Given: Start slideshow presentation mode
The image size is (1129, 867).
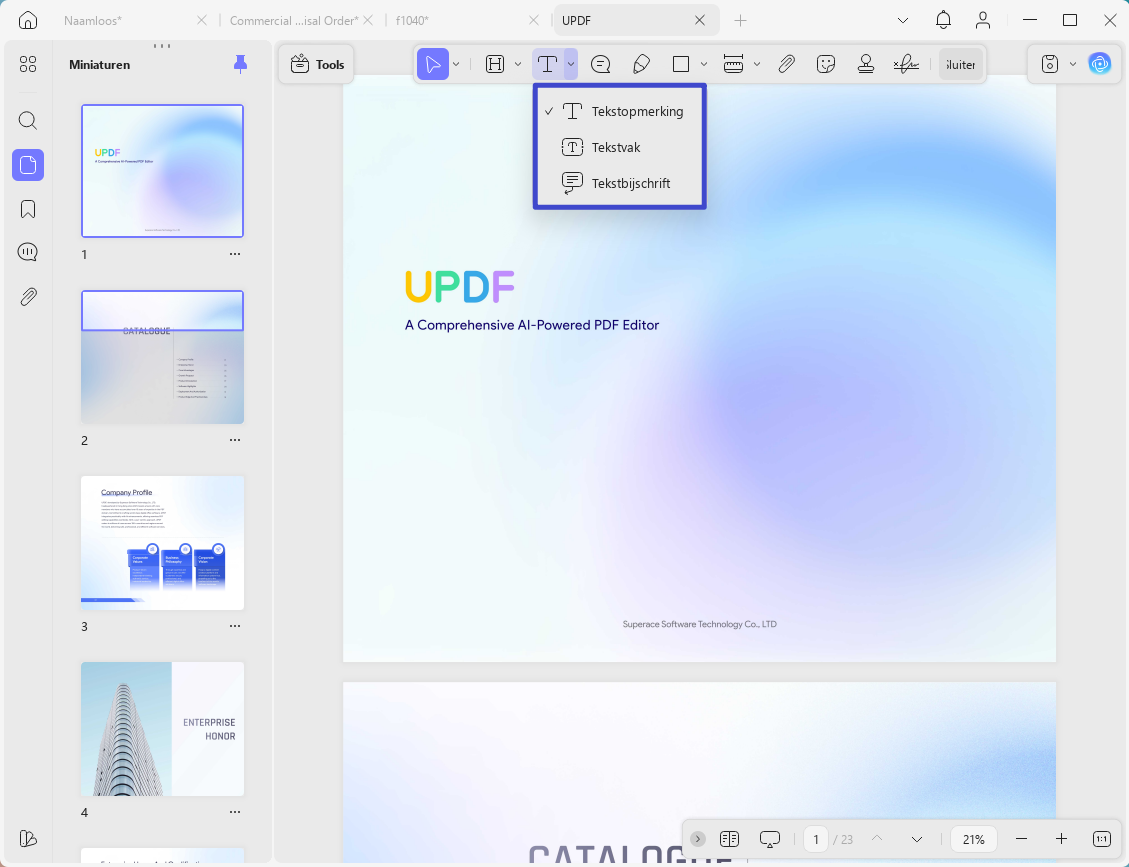Looking at the screenshot, I should [x=770, y=839].
